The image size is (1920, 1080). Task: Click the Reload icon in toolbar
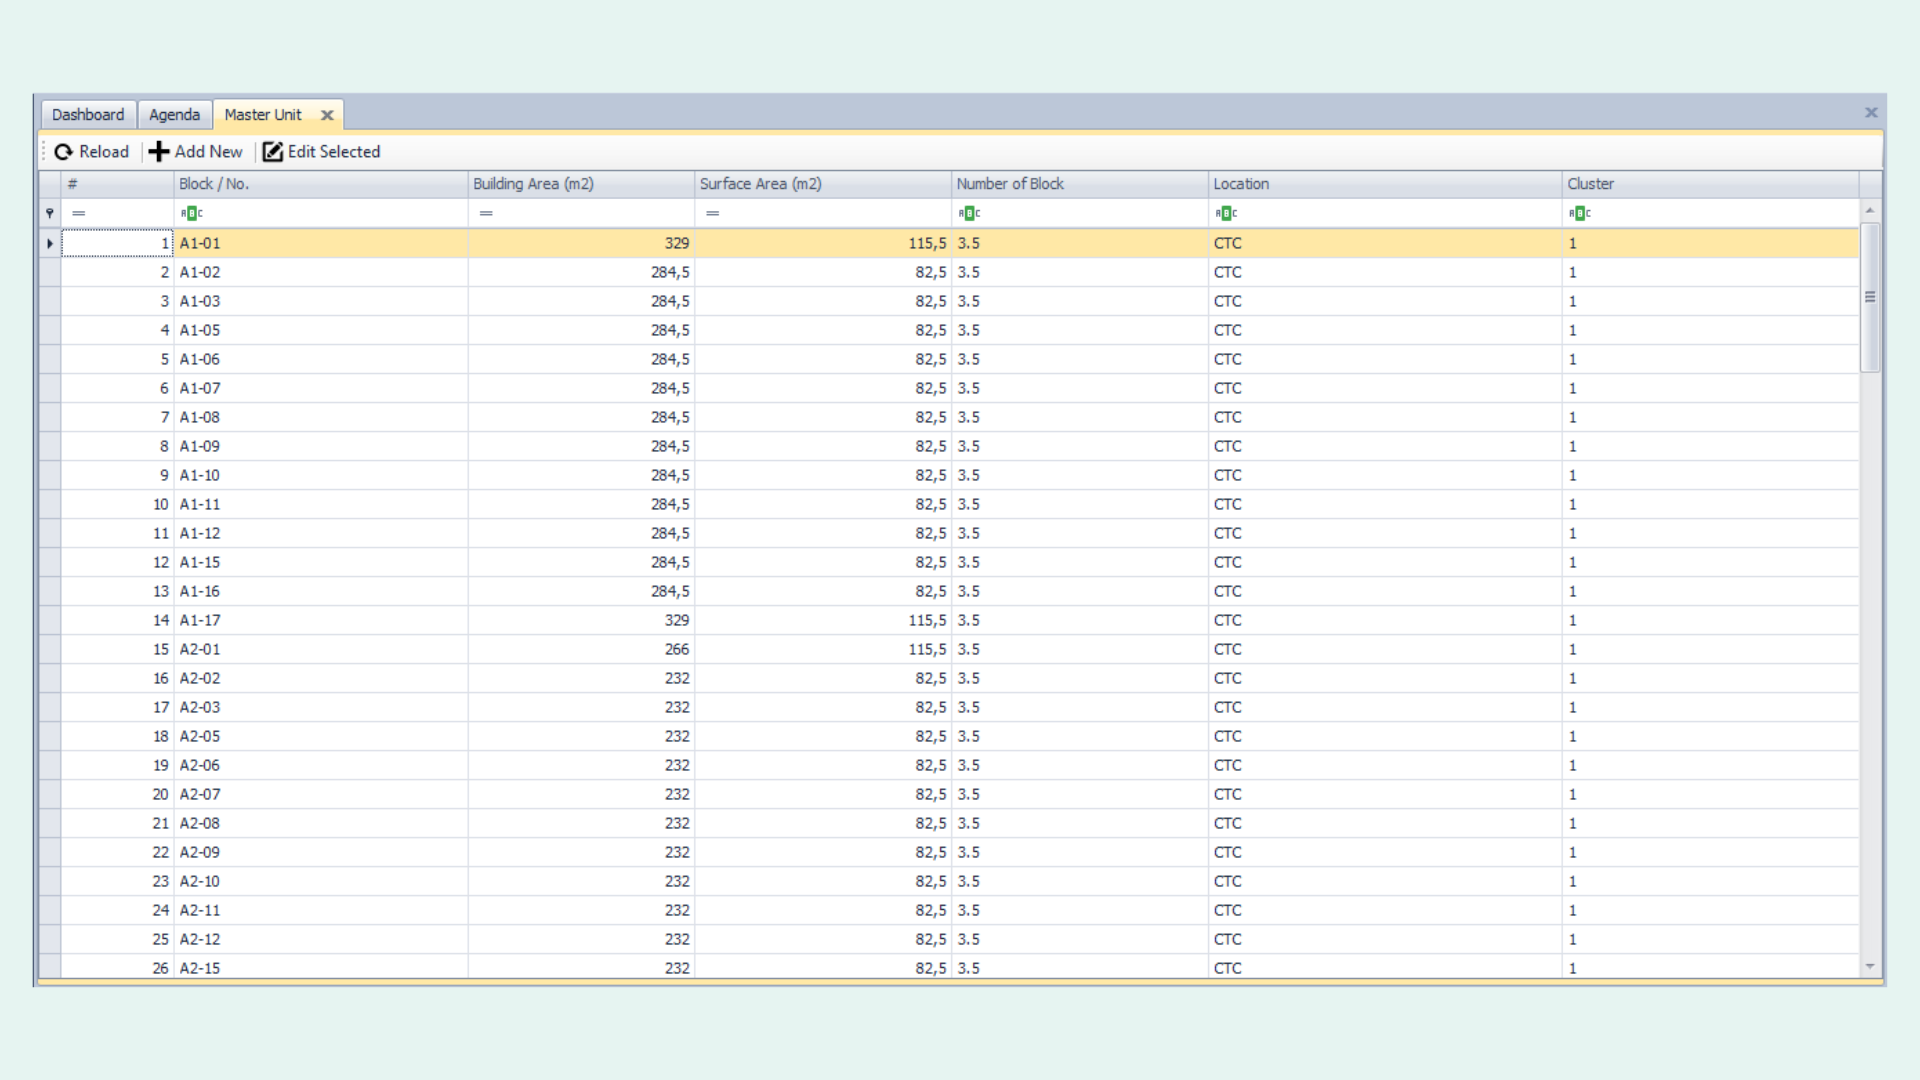tap(64, 152)
